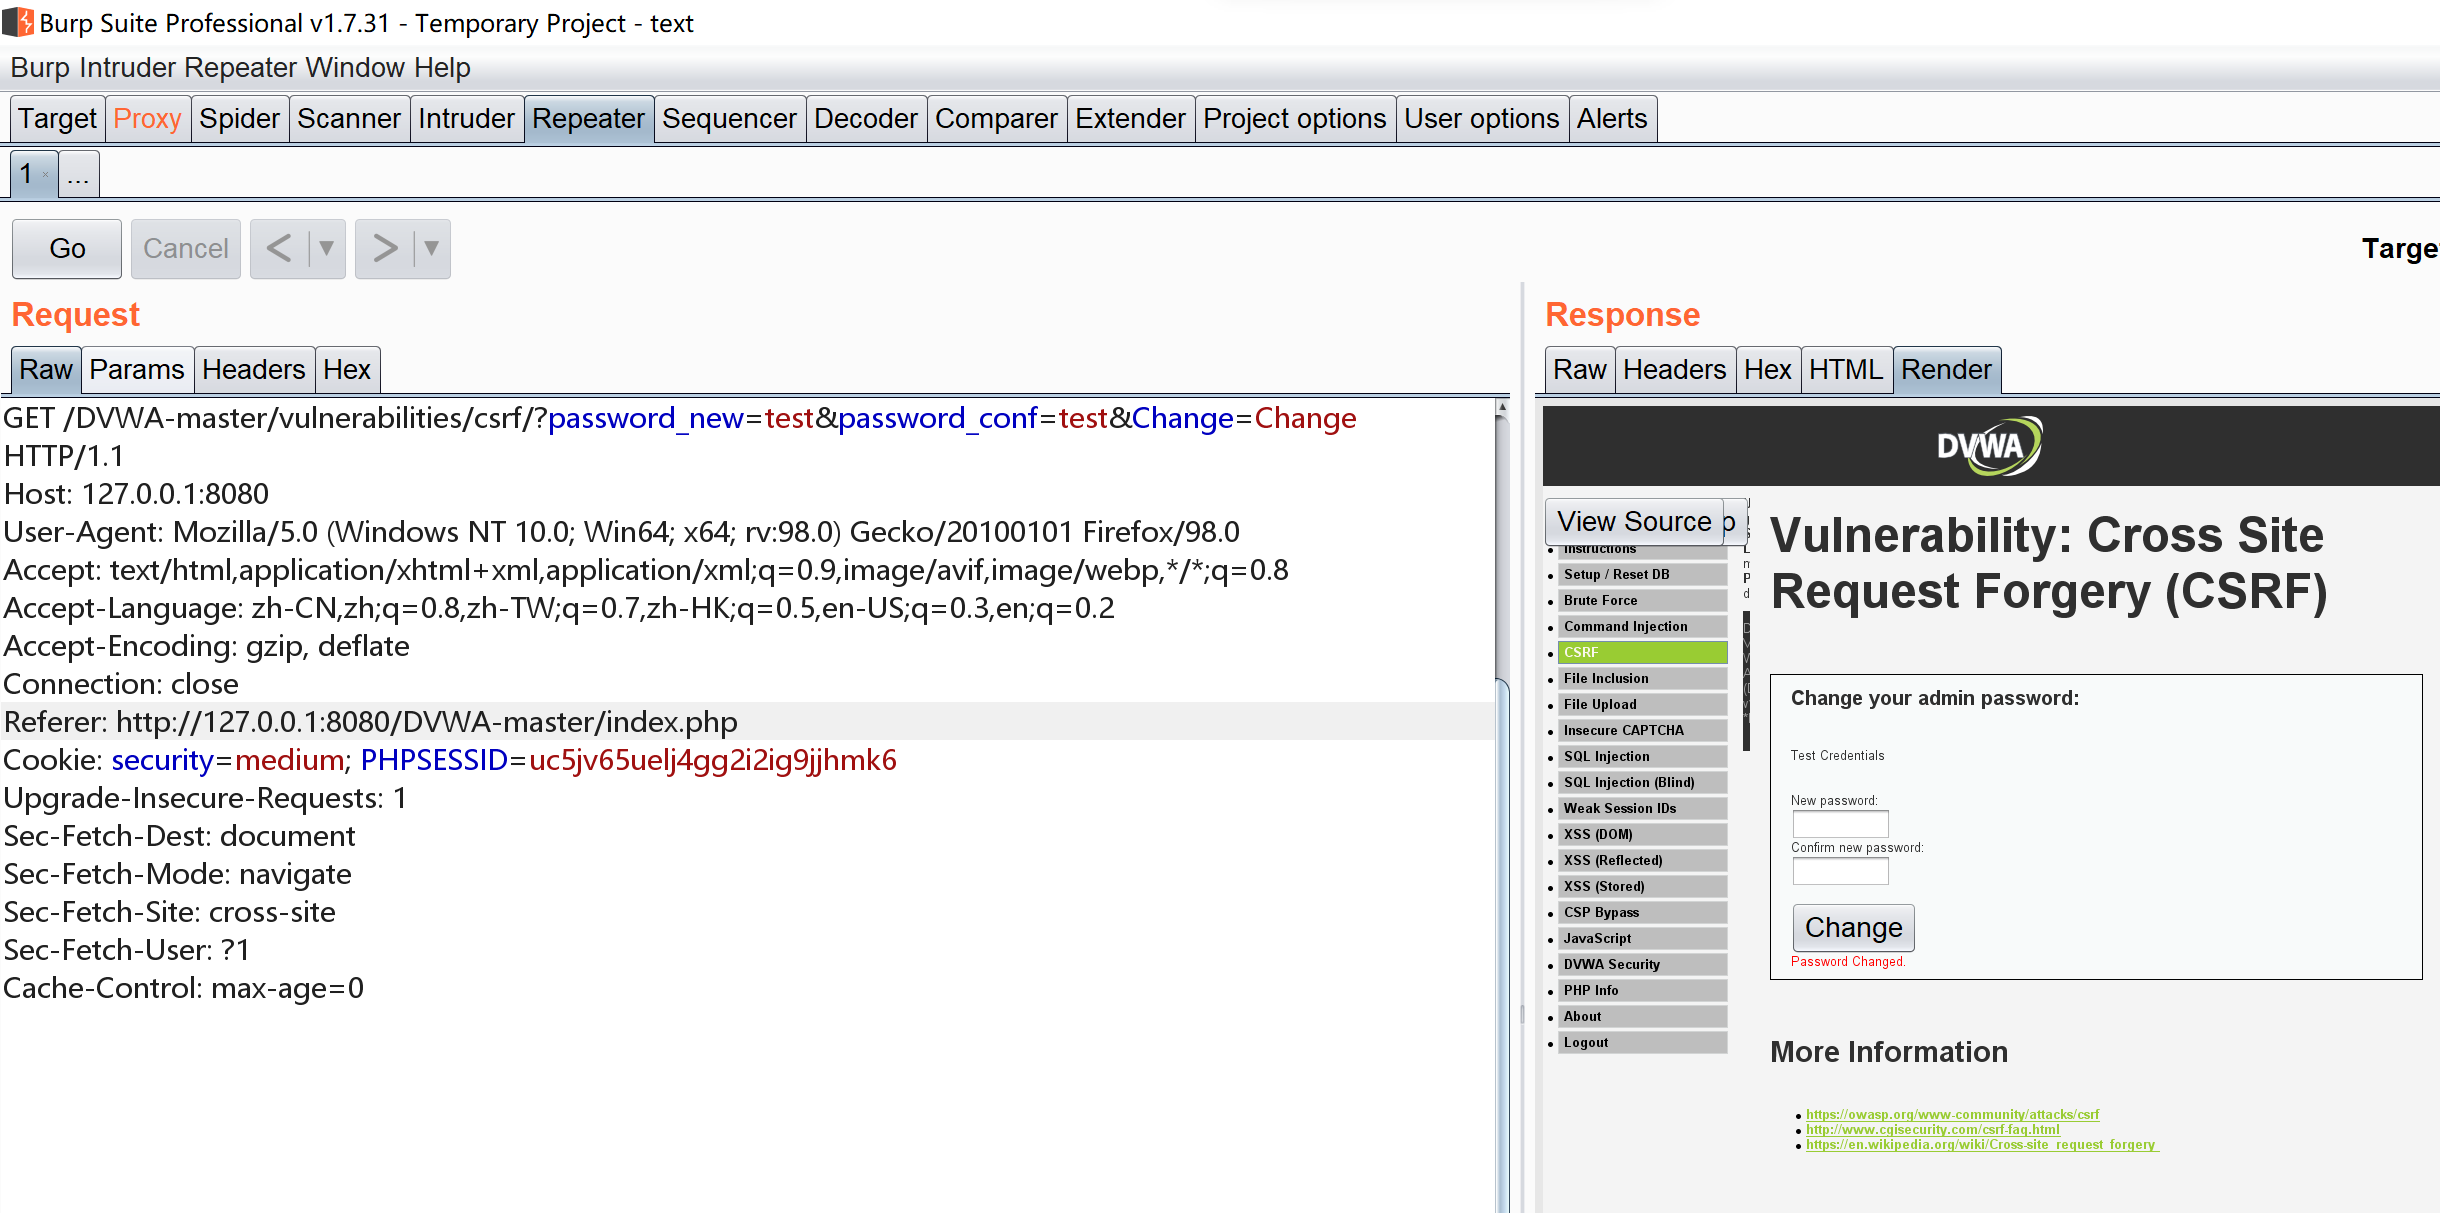Open Weak Session IDs in DVWA menu
The image size is (2440, 1213).
(x=1642, y=808)
